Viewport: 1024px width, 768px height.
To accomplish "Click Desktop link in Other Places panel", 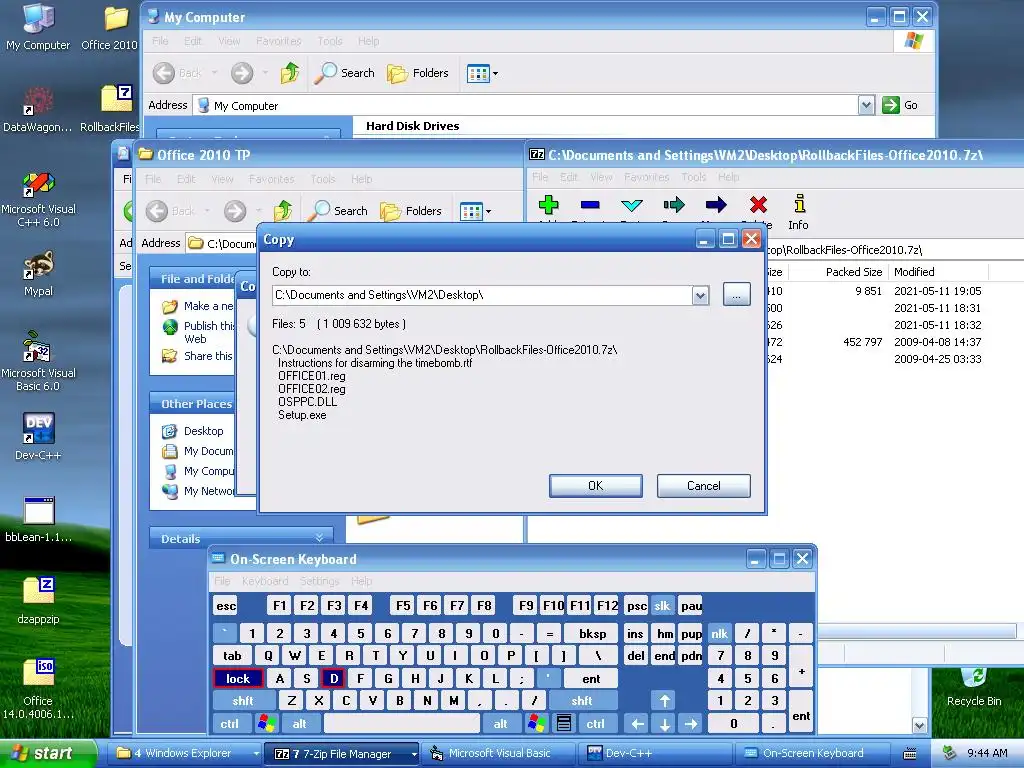I will point(203,431).
